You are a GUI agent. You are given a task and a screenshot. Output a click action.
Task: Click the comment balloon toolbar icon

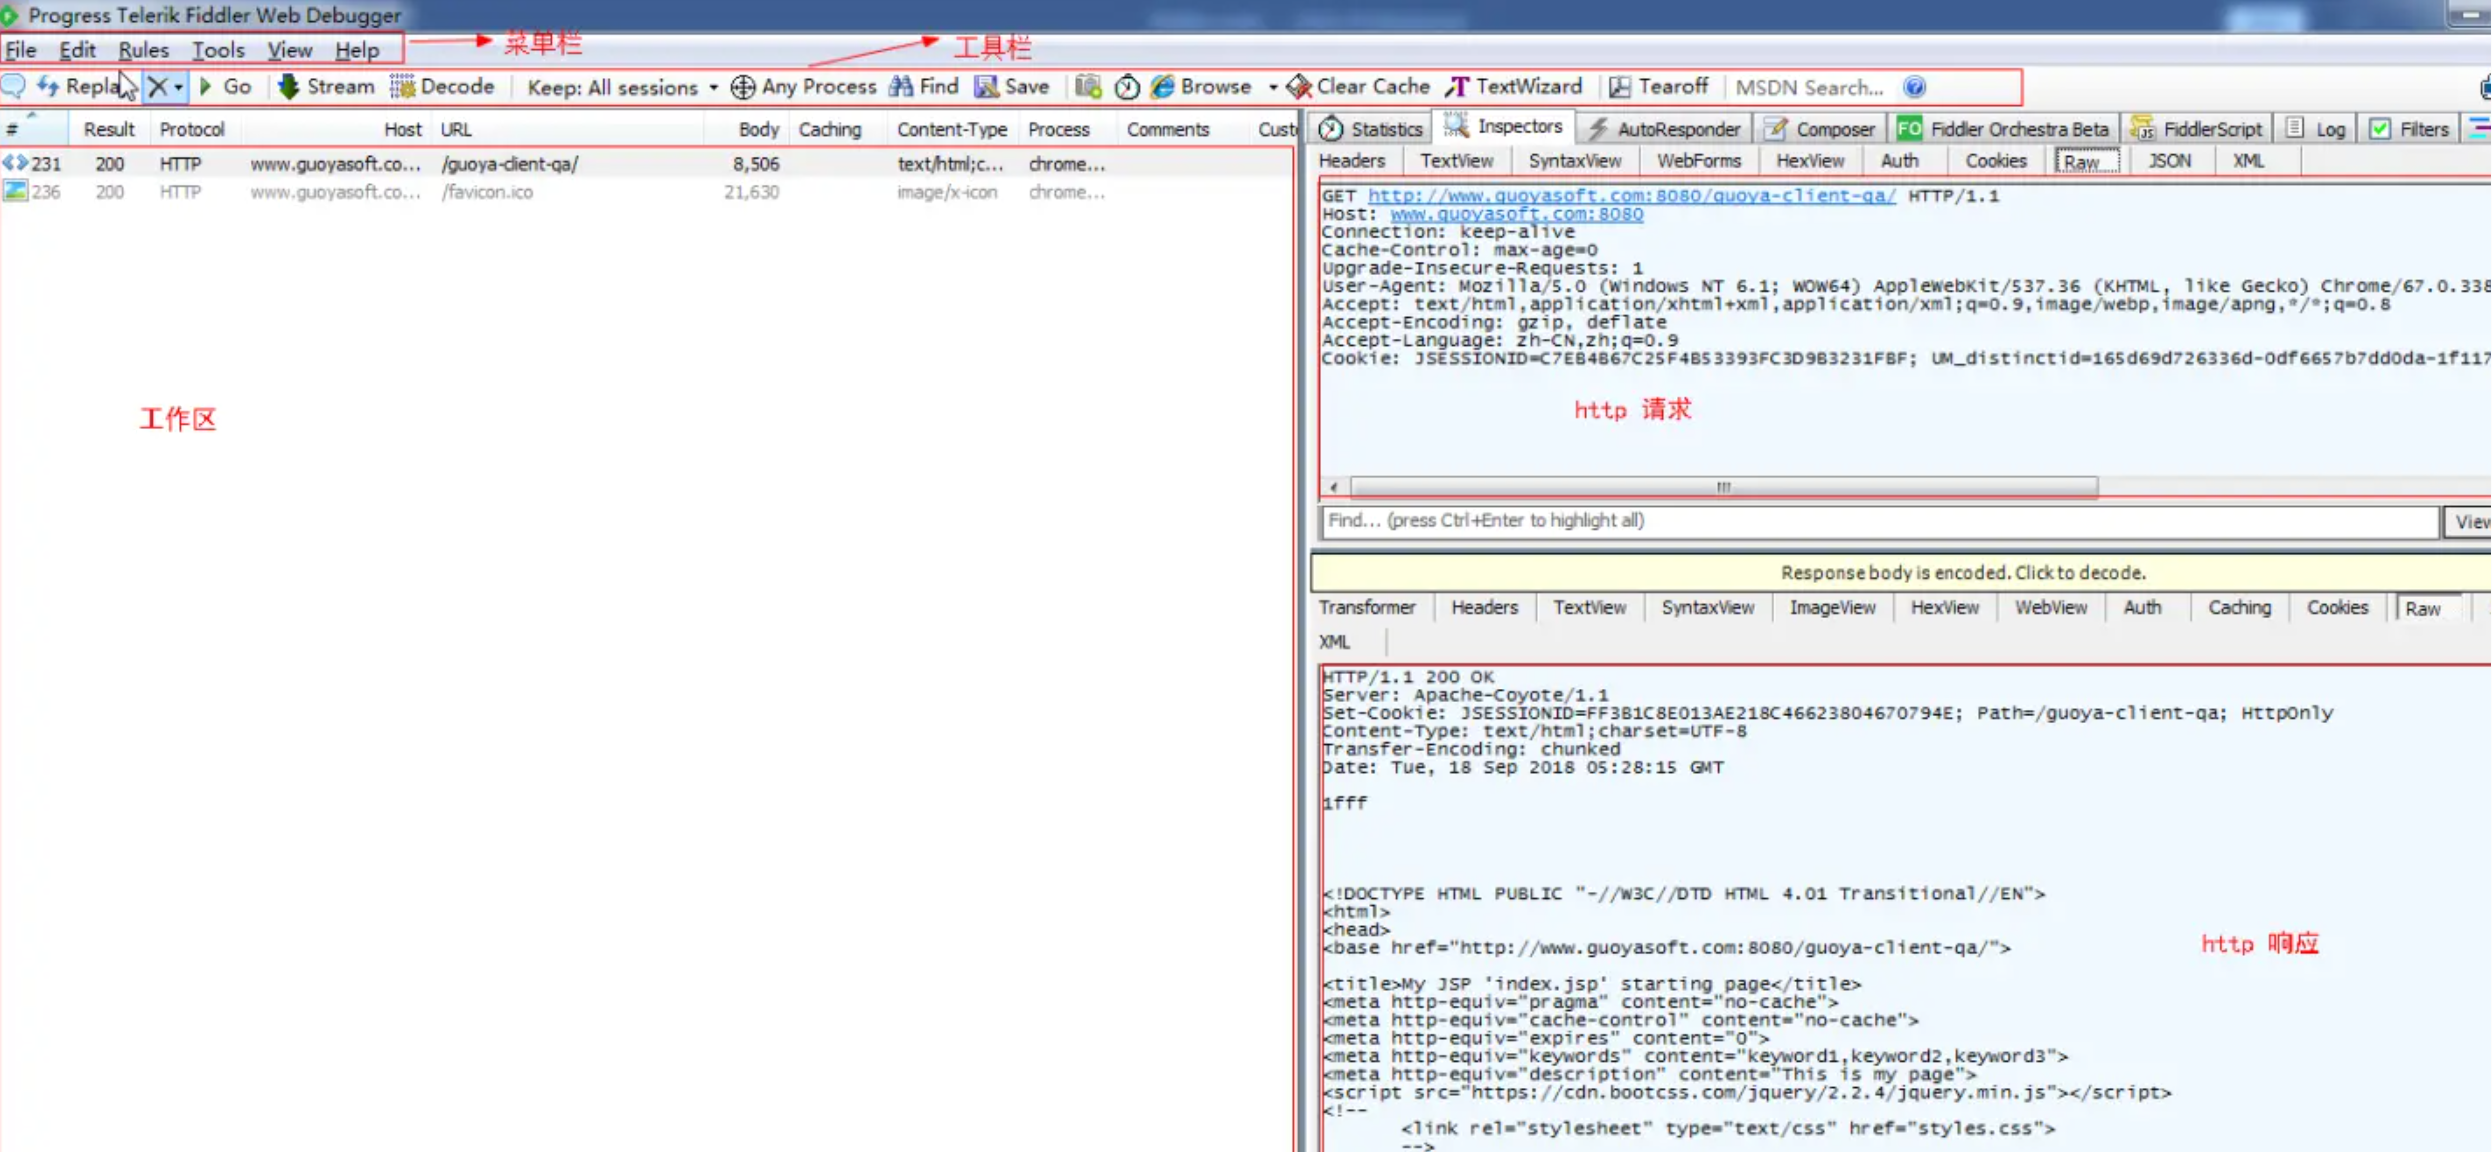tap(14, 87)
